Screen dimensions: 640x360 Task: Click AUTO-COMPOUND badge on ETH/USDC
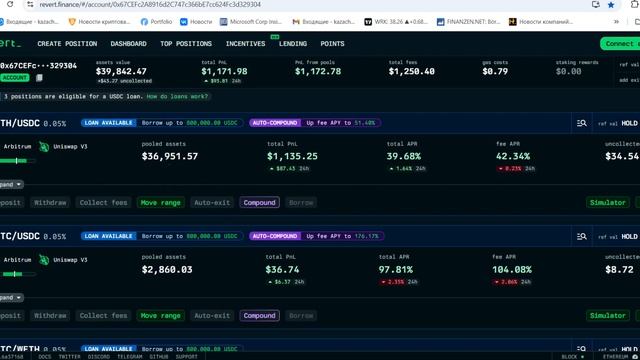275,123
